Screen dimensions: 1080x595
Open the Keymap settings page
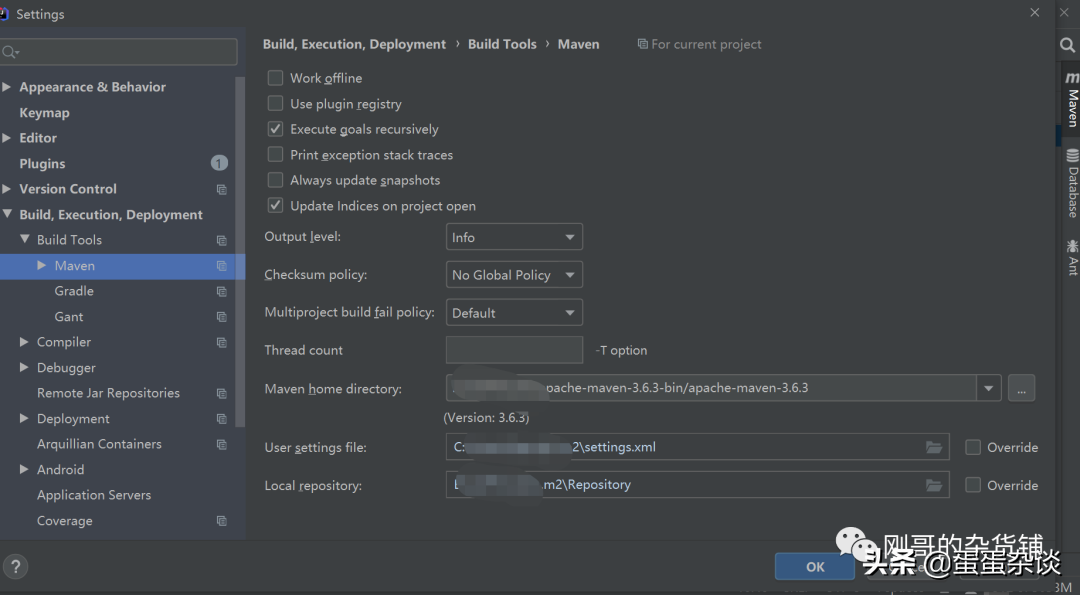[44, 112]
